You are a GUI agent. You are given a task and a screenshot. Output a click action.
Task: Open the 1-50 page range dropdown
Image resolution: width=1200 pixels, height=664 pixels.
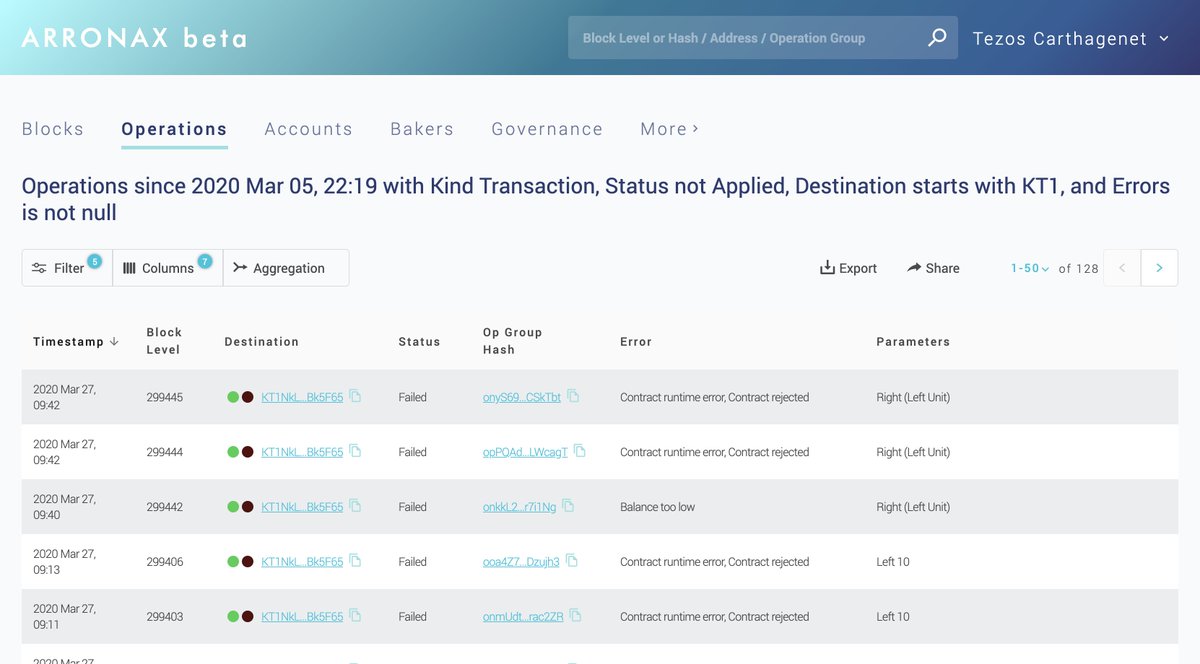point(1030,268)
